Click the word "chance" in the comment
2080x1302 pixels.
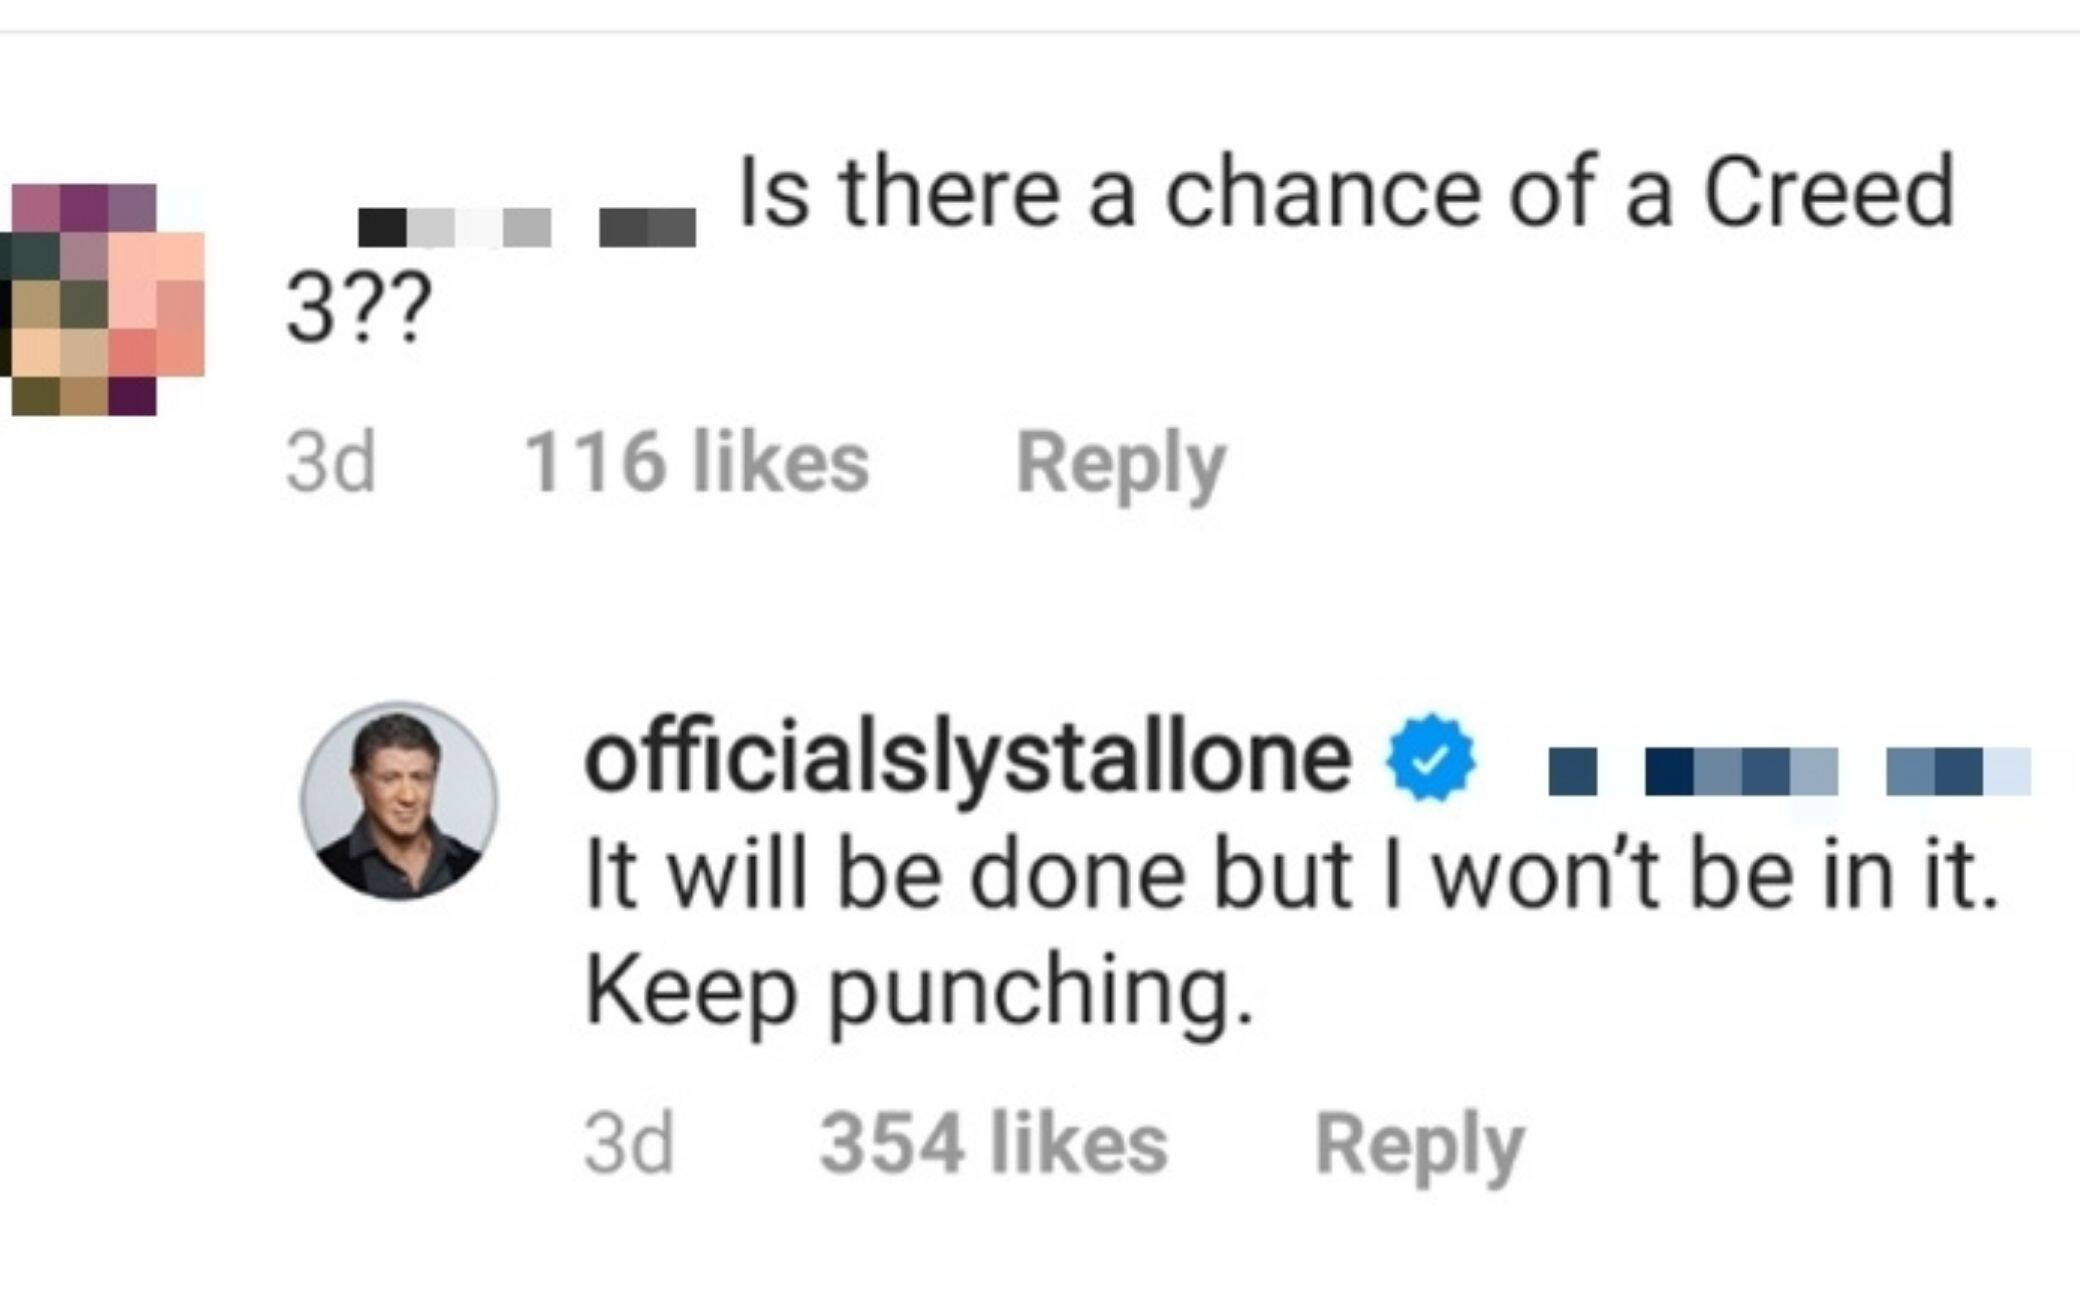[1321, 192]
